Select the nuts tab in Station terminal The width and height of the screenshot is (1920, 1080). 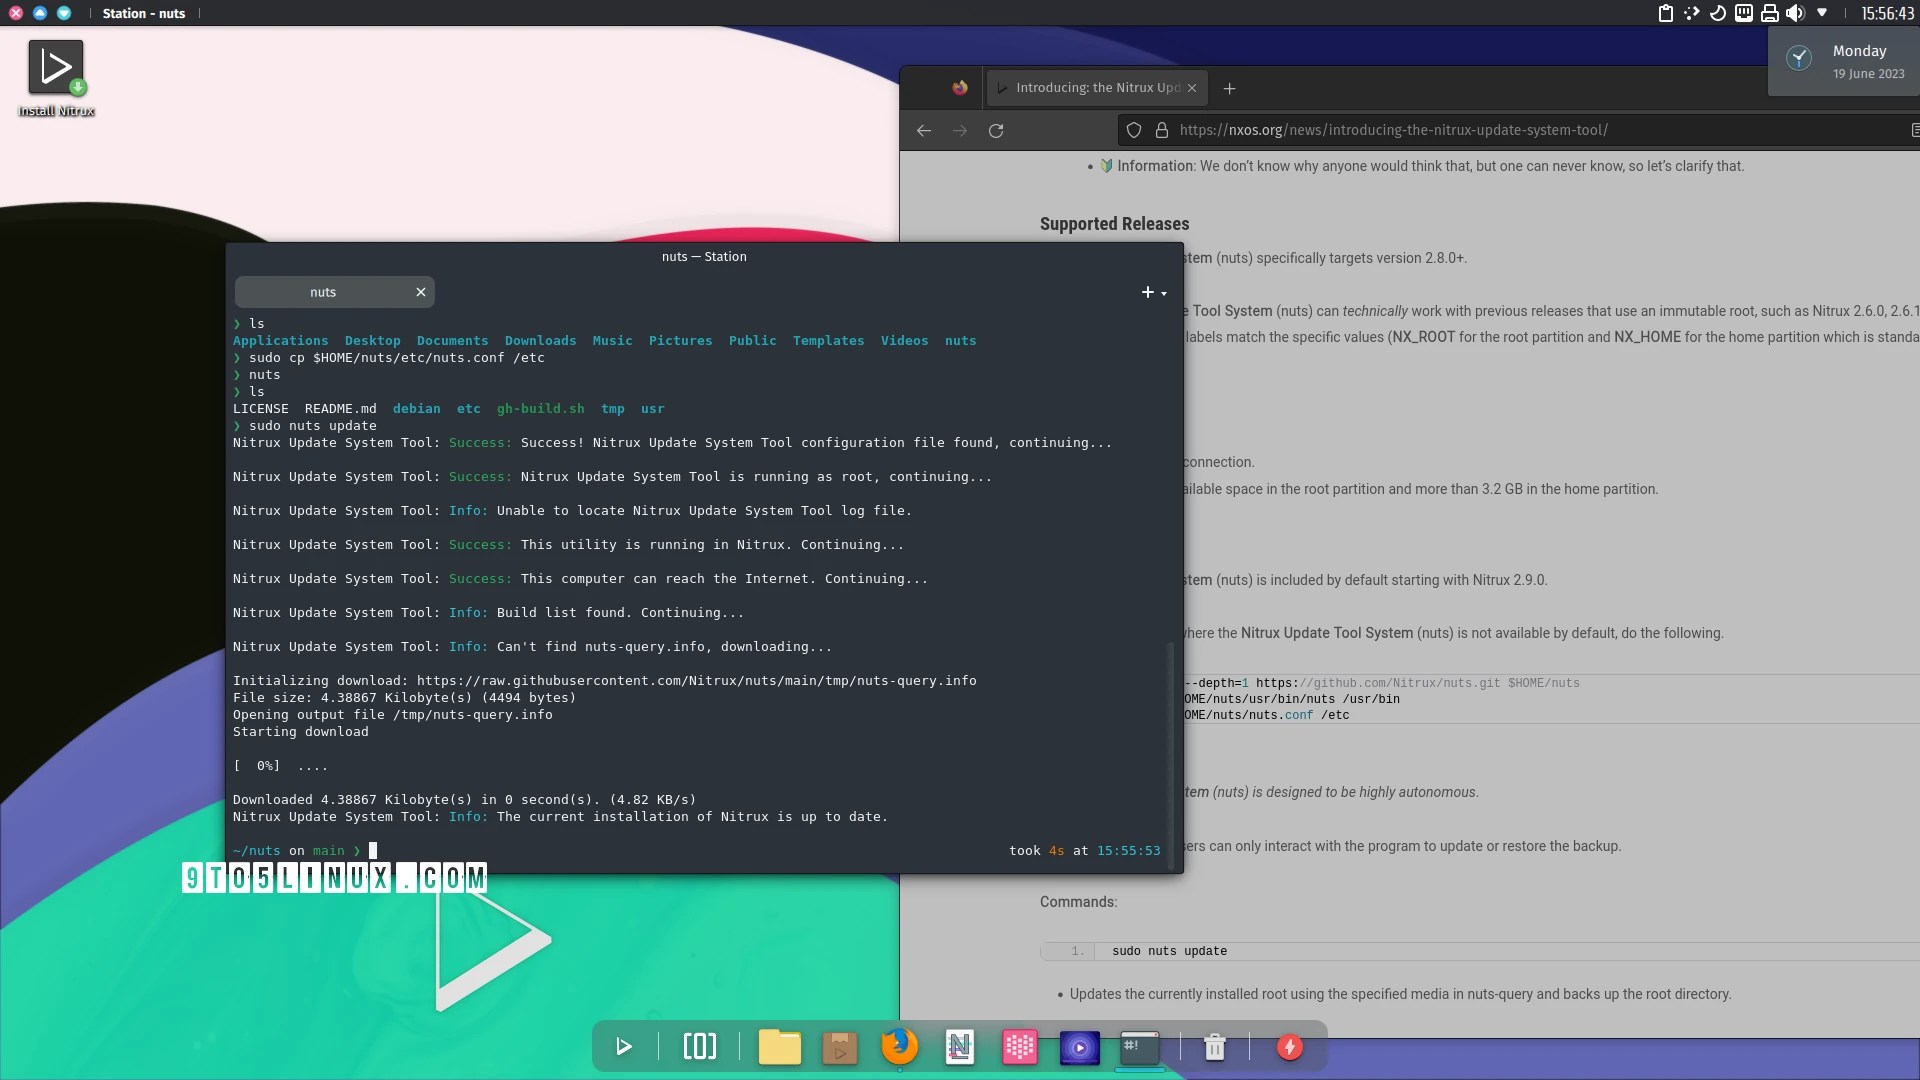pyautogui.click(x=322, y=291)
